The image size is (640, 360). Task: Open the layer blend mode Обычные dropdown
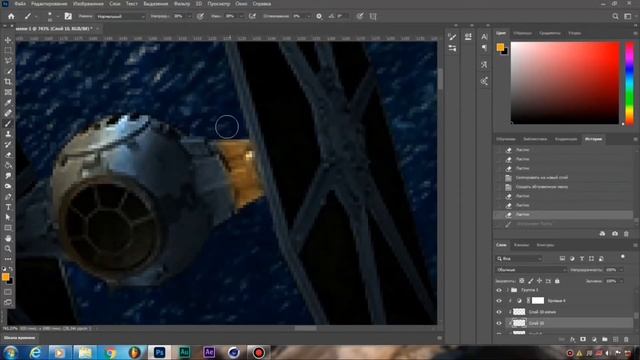(x=531, y=270)
